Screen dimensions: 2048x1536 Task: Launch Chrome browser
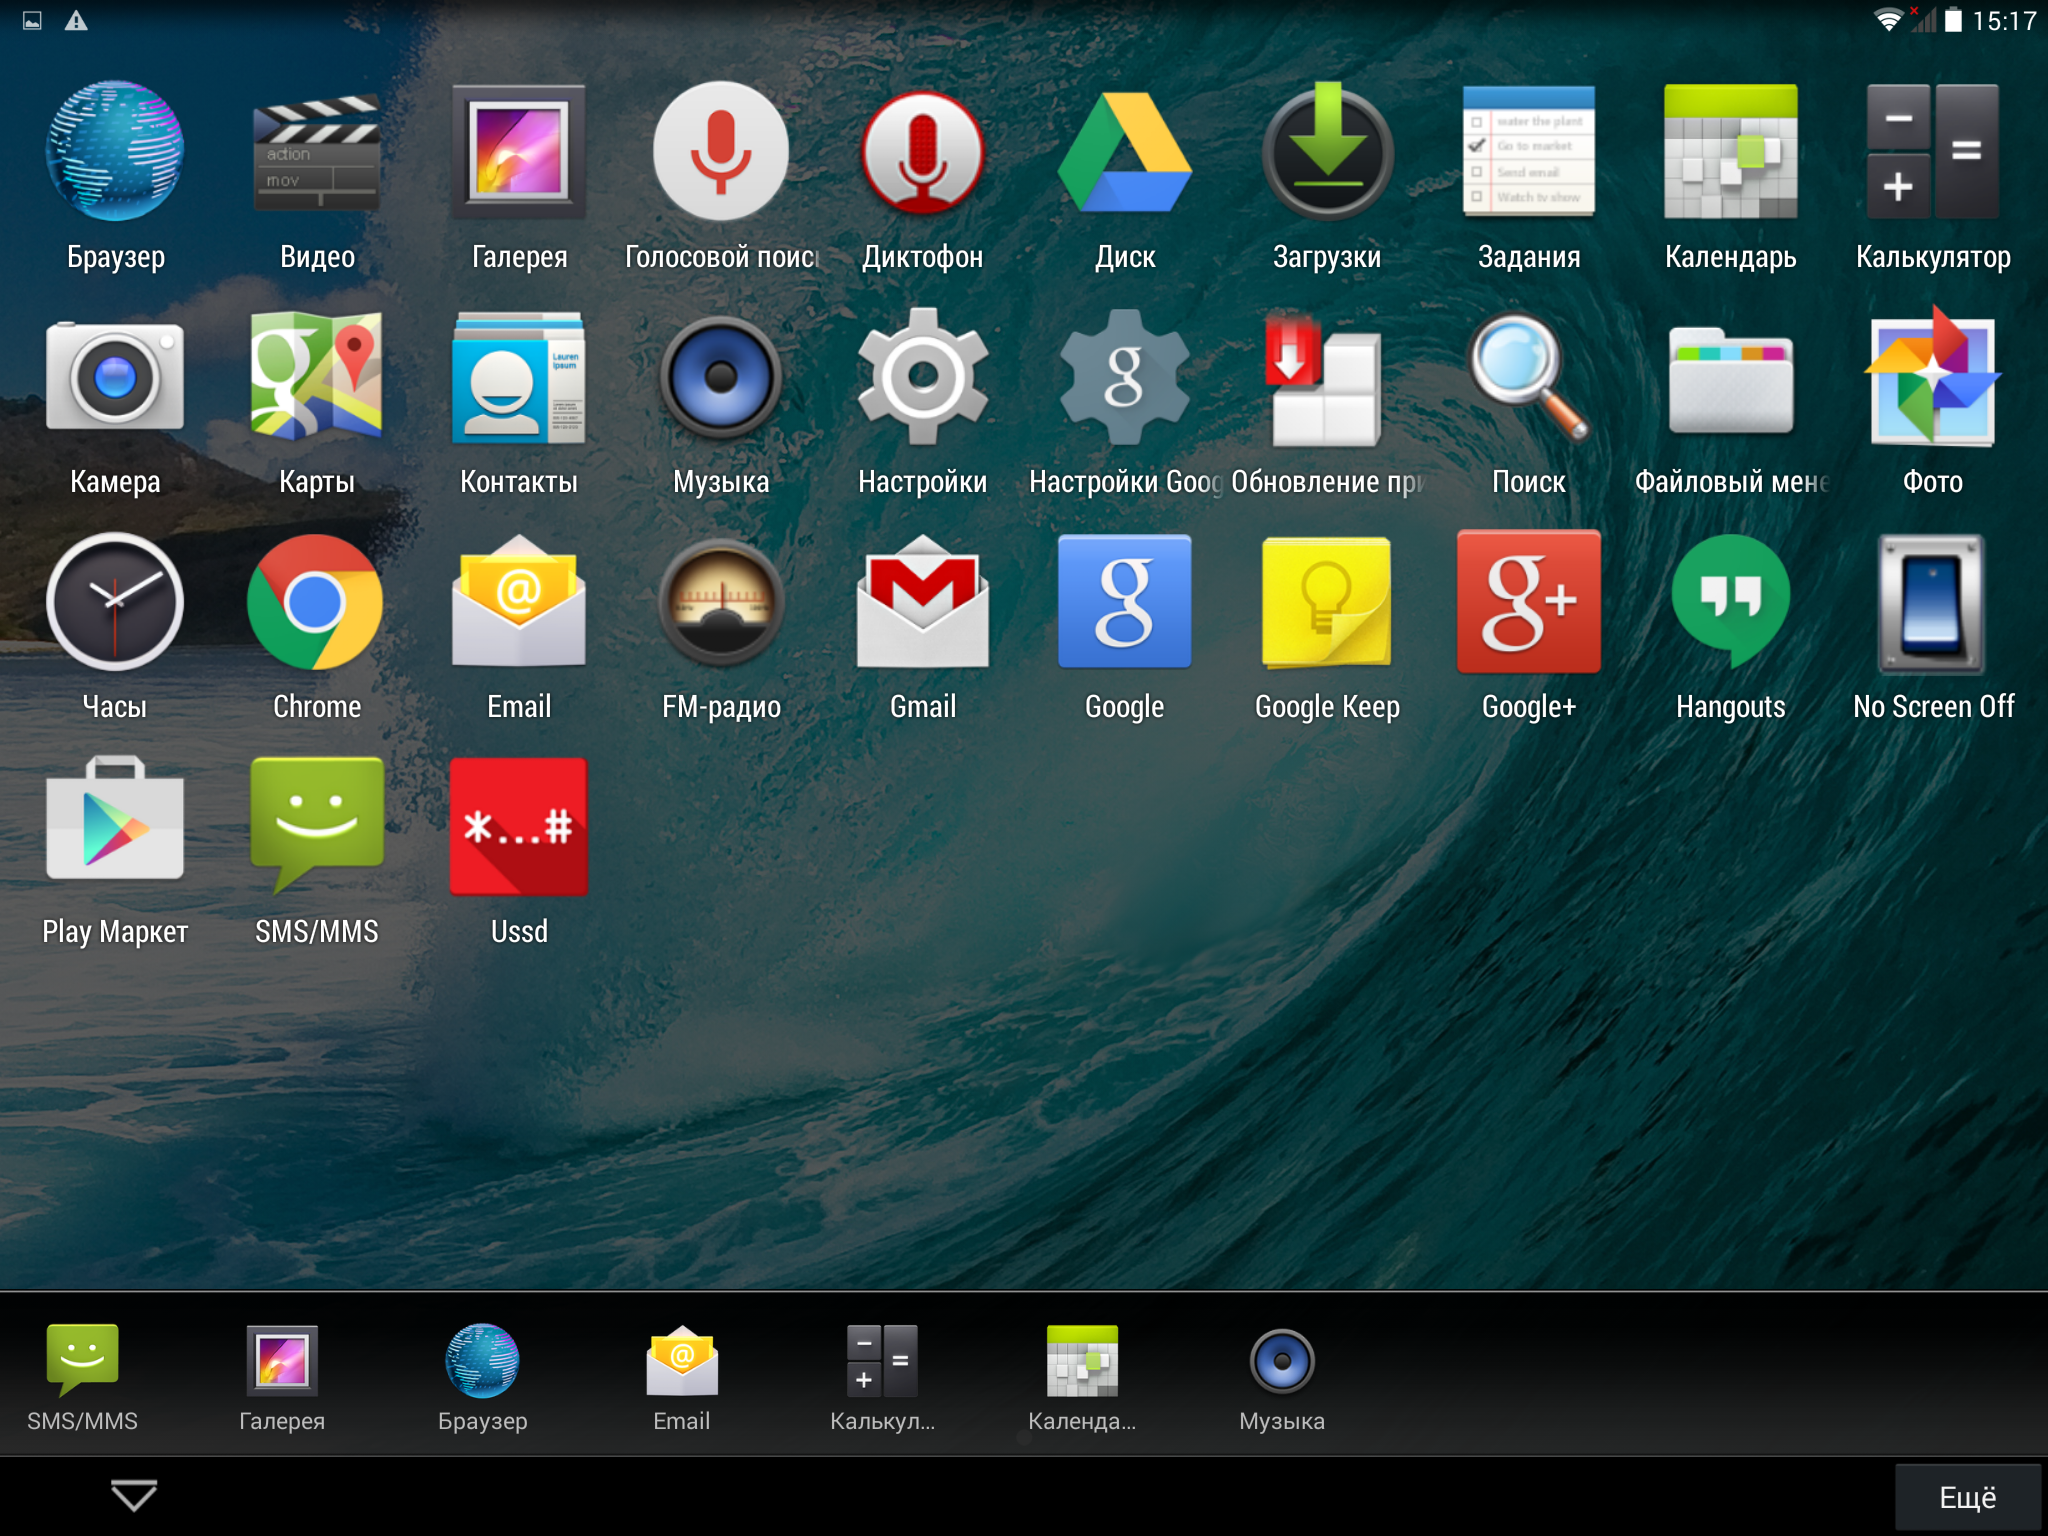317,627
